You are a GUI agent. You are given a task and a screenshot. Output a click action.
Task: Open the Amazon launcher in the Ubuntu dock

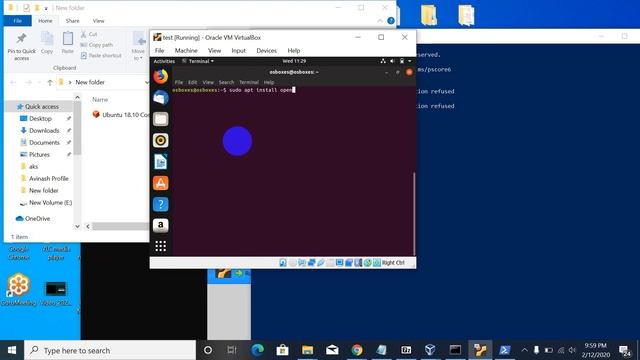coord(160,225)
